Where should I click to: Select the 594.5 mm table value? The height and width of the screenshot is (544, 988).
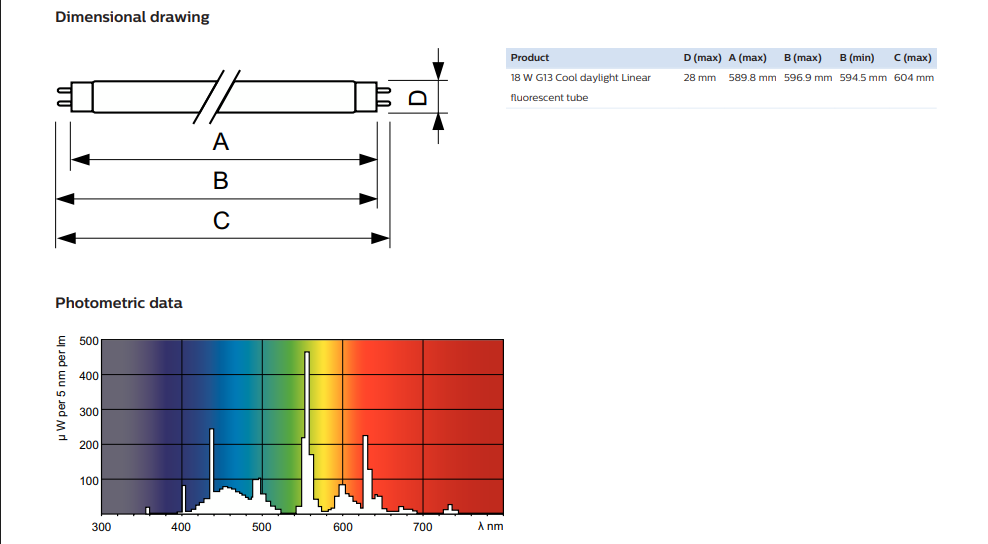click(862, 78)
